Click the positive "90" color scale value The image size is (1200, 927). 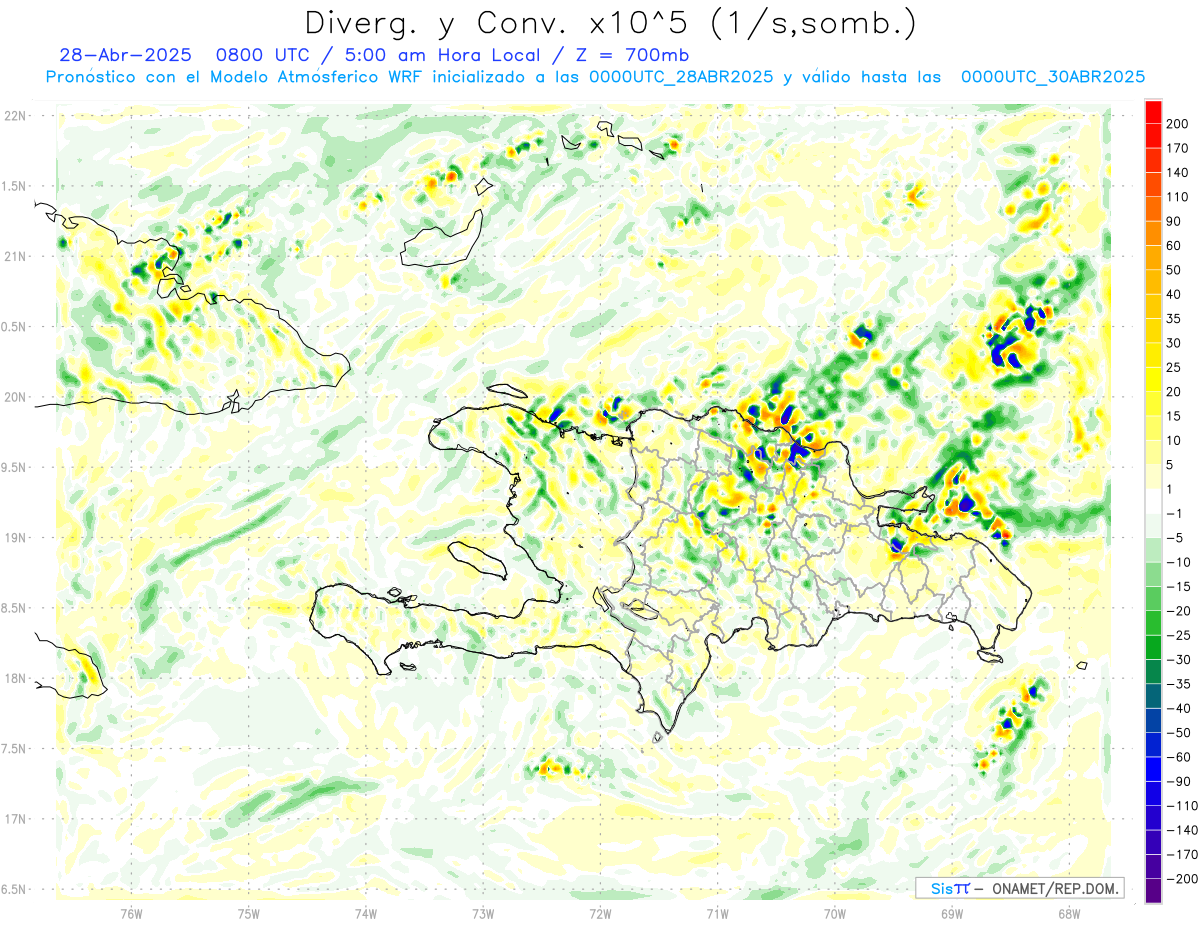click(1175, 221)
